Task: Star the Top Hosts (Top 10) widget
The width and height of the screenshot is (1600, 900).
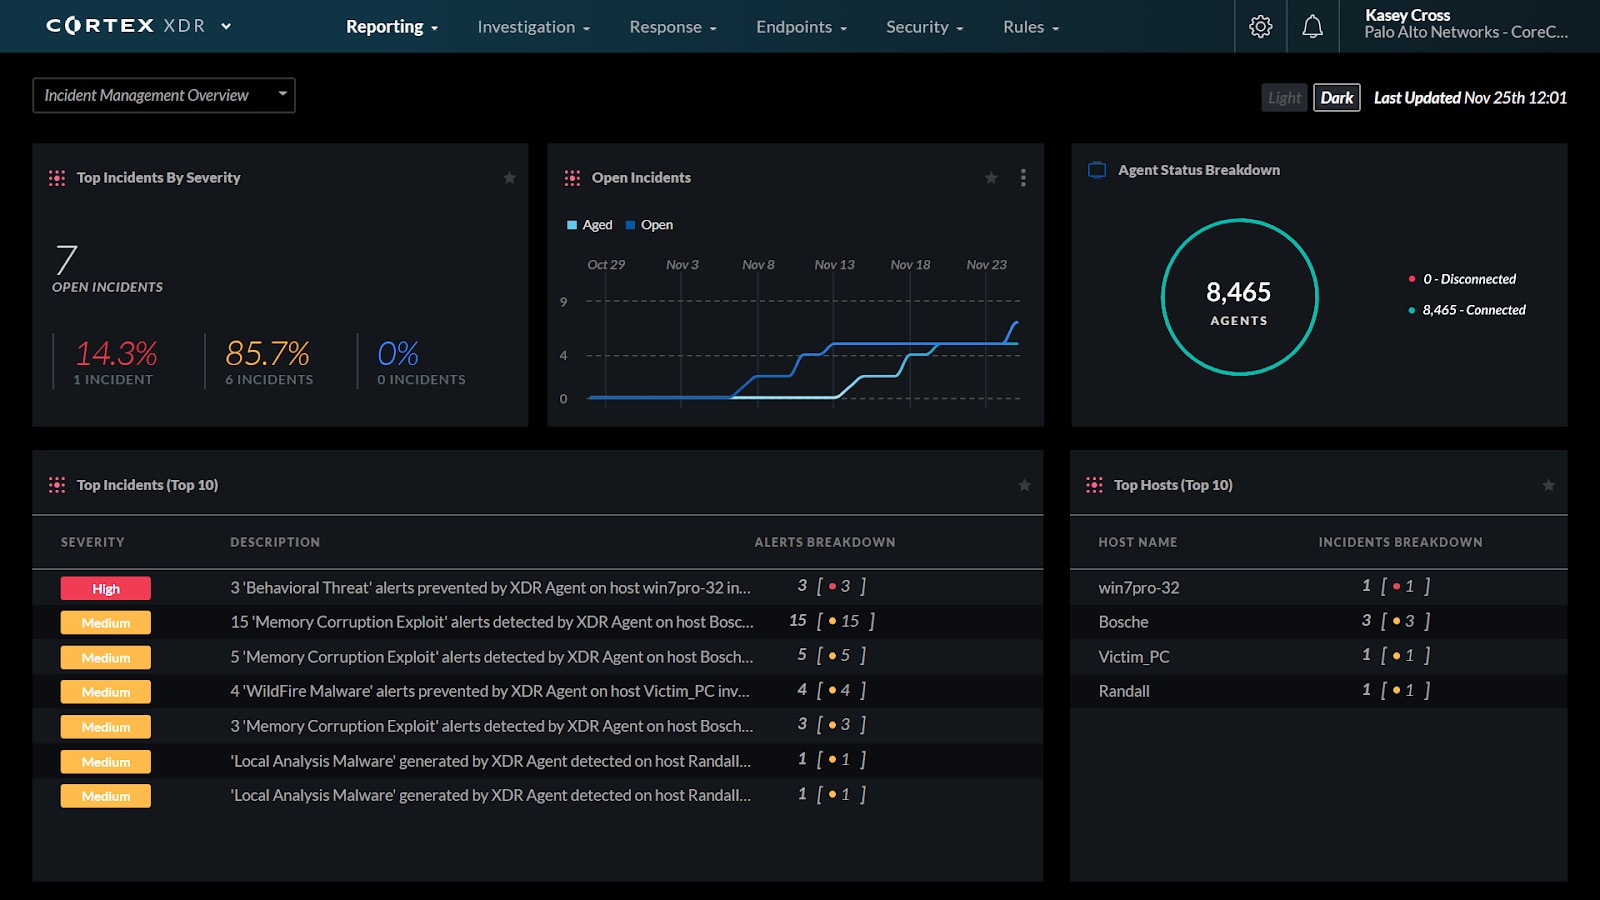Action: (x=1548, y=485)
